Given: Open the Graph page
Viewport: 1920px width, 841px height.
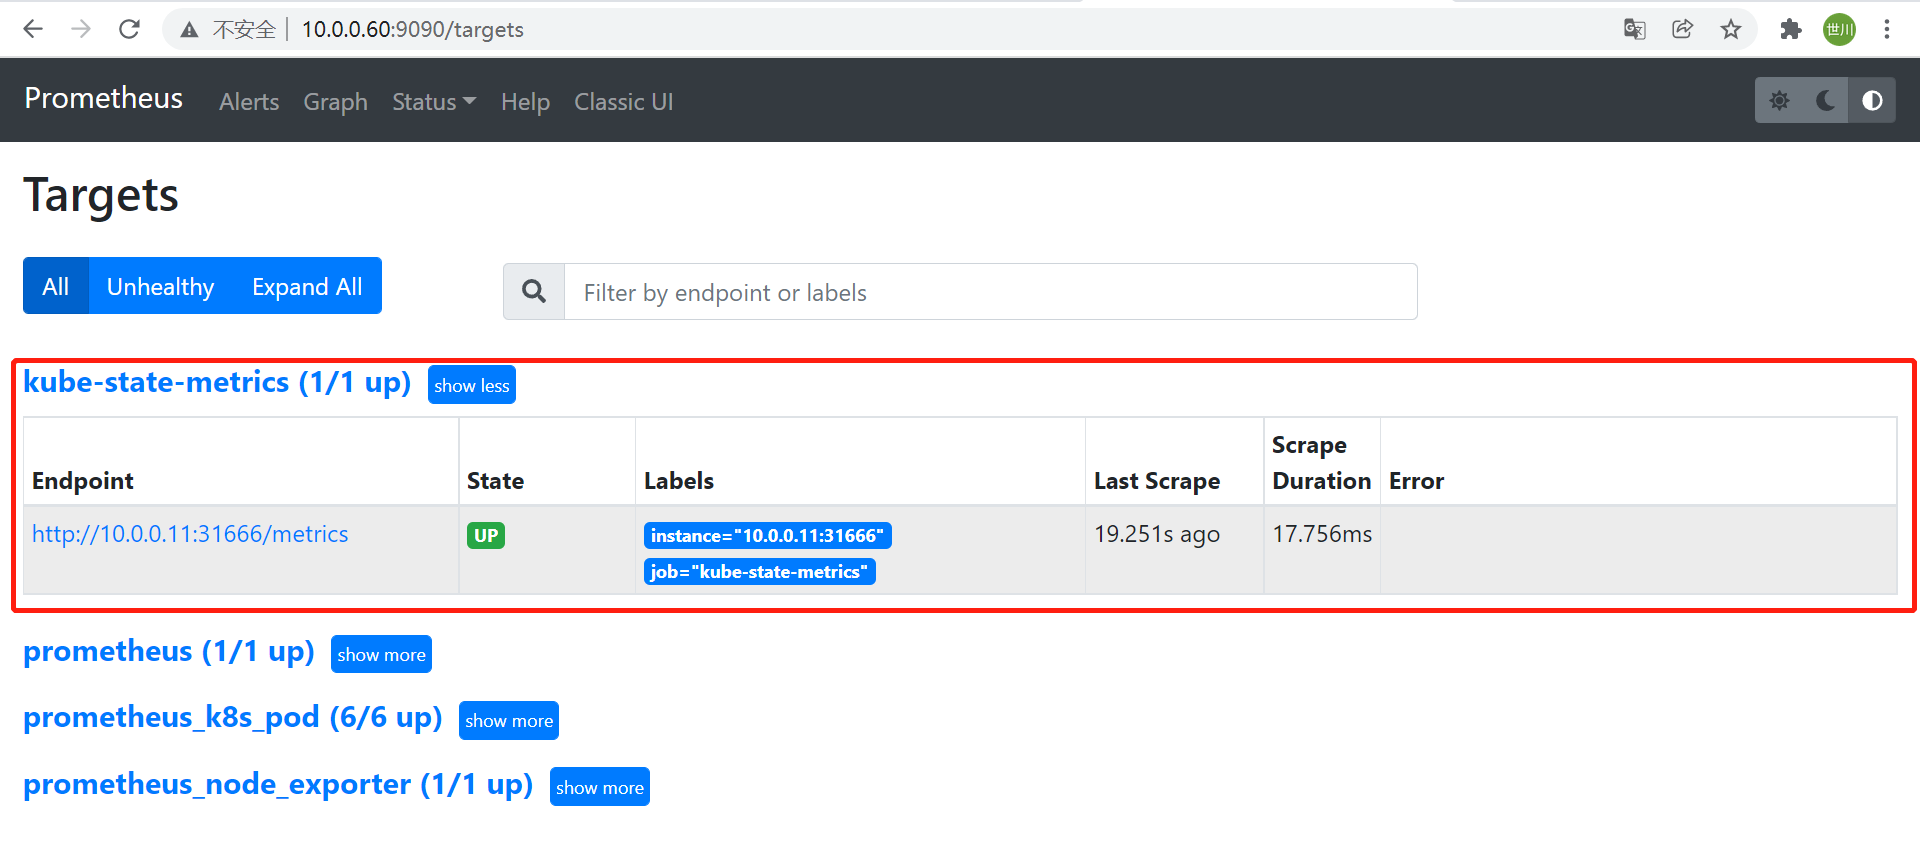Looking at the screenshot, I should [x=335, y=102].
